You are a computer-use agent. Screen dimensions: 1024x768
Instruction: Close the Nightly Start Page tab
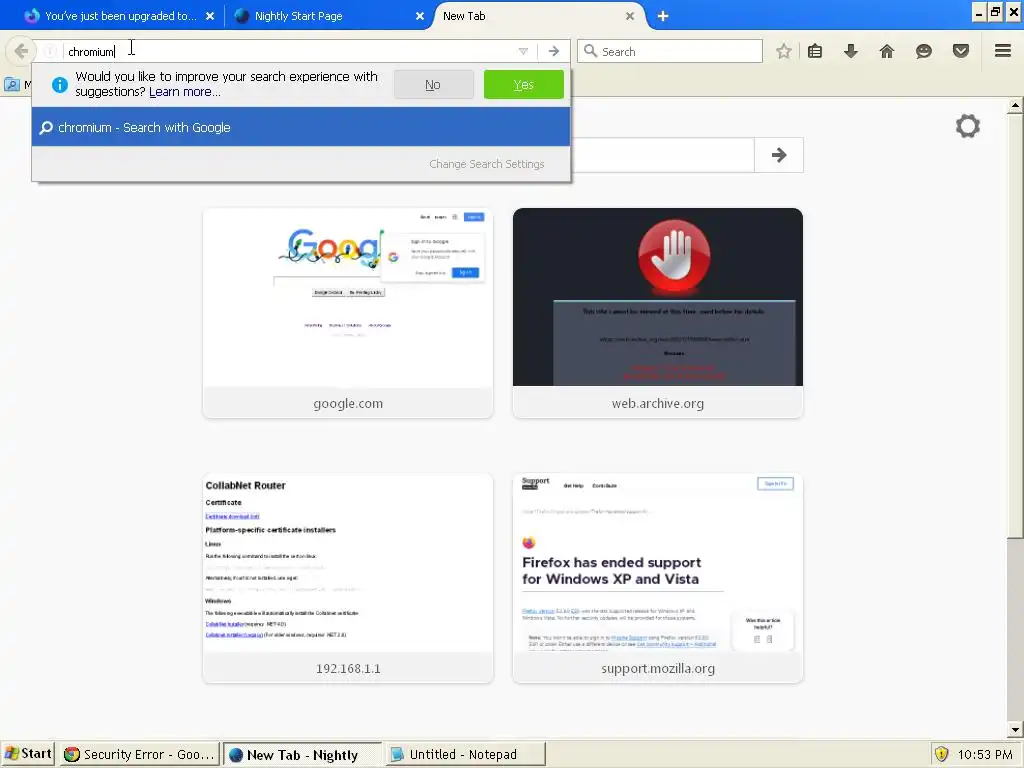(x=420, y=16)
